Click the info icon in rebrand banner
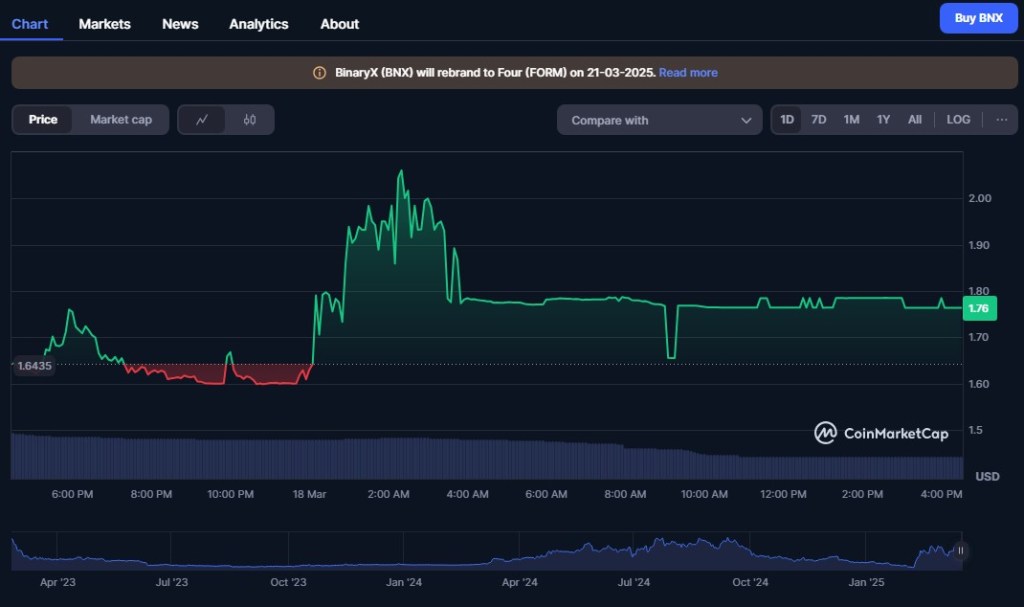Screen dimensions: 1024x607 tap(319, 73)
